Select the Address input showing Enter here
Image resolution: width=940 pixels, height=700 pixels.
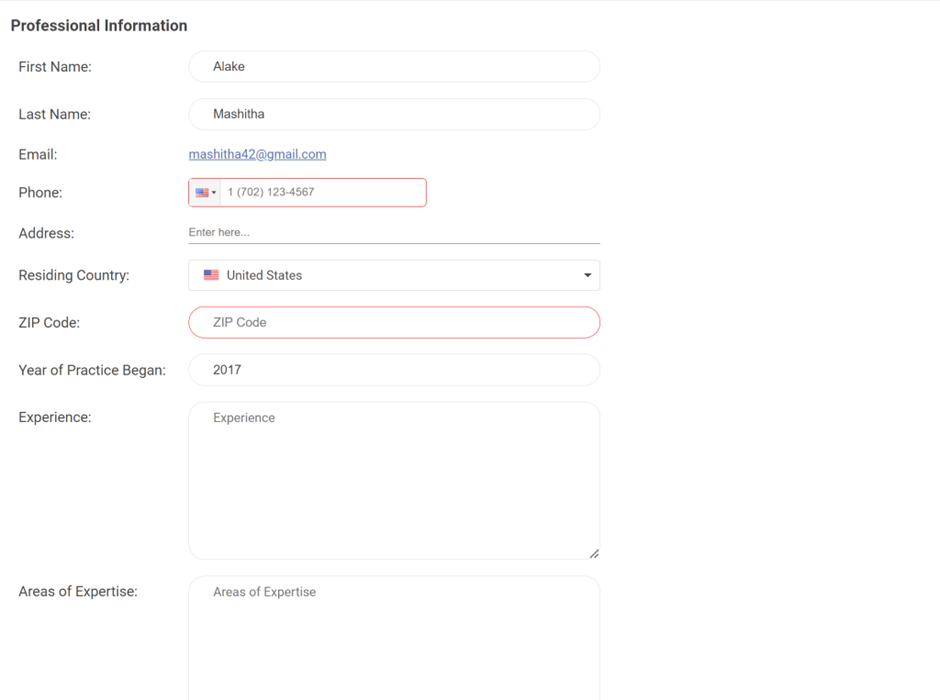(x=394, y=231)
